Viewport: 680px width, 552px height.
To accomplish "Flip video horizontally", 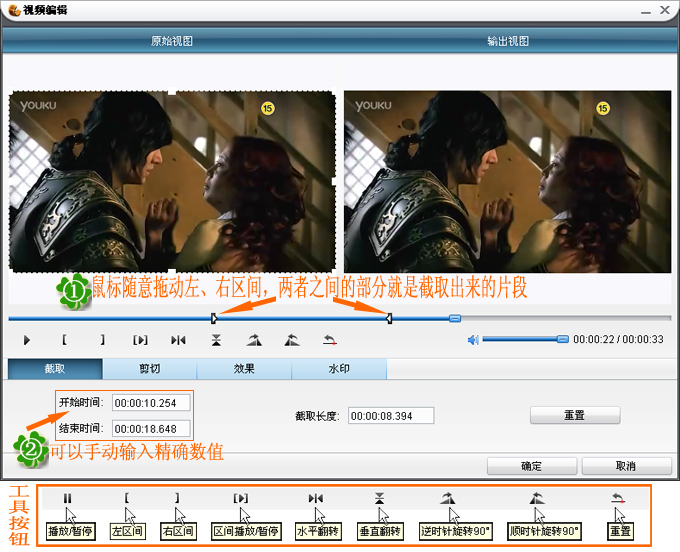I will [x=178, y=340].
